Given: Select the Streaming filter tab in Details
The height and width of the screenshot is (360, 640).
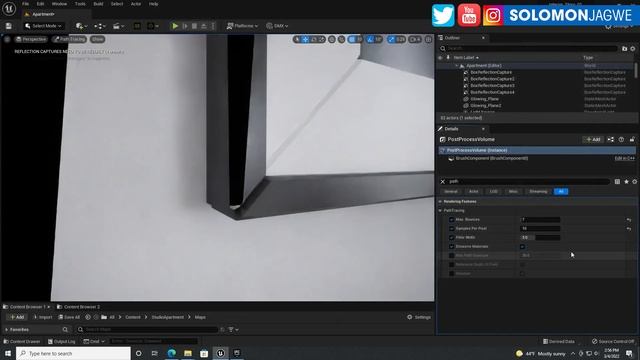Looking at the screenshot, I should pyautogui.click(x=538, y=191).
